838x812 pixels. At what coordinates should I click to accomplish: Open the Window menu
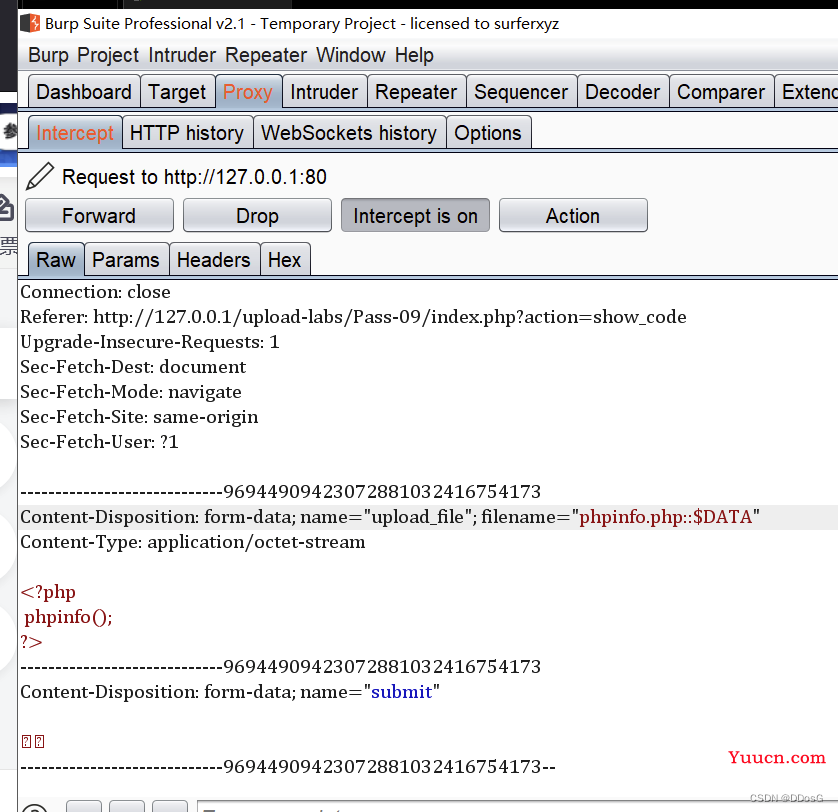(350, 55)
